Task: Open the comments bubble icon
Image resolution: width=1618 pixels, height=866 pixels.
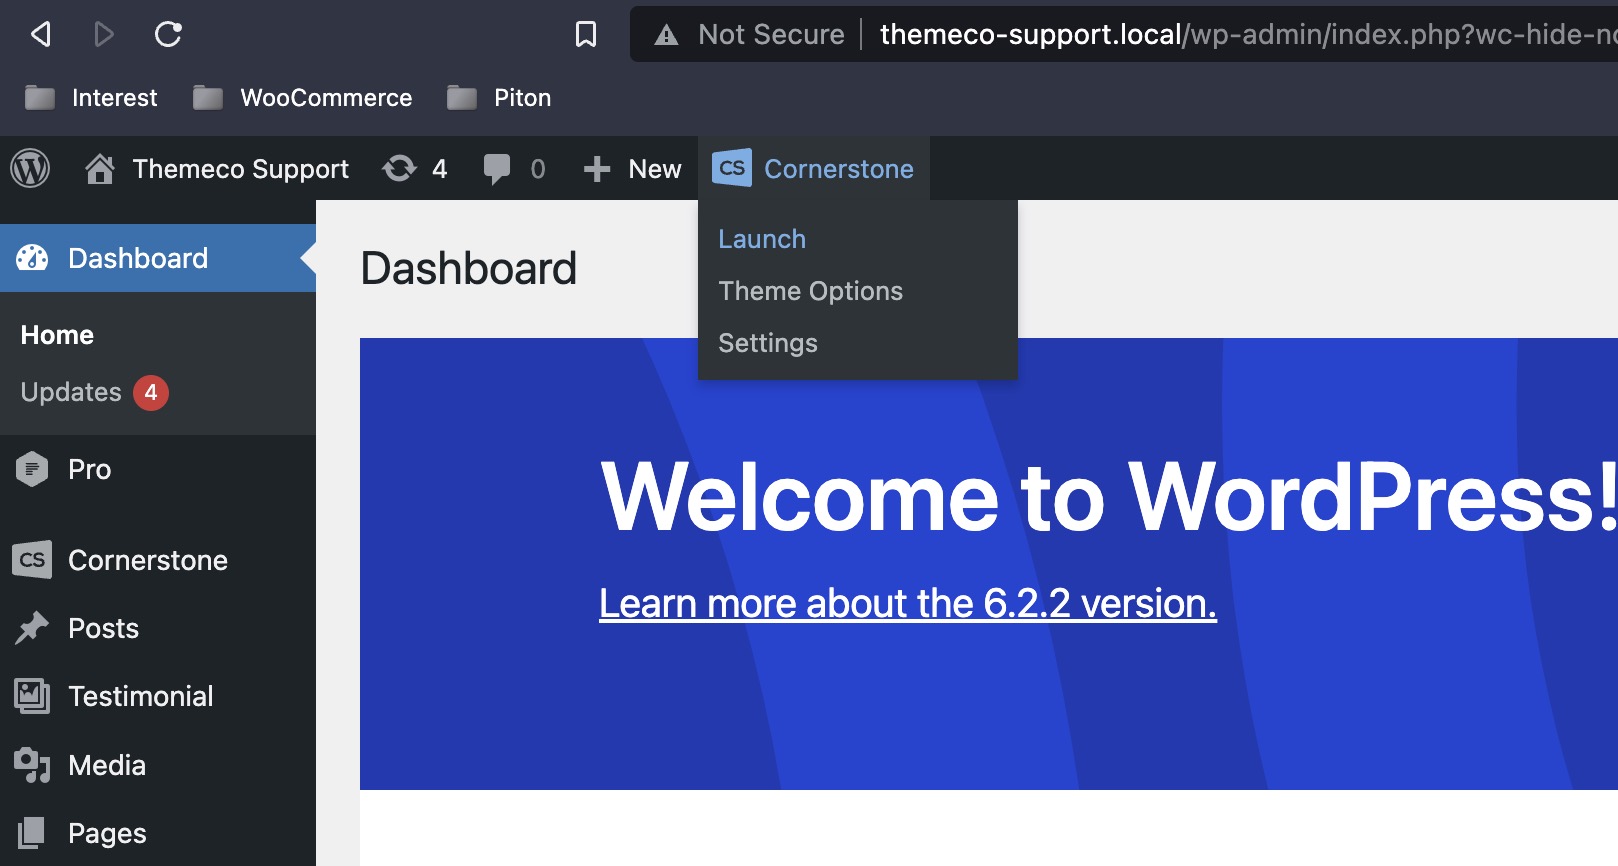Action: [496, 168]
